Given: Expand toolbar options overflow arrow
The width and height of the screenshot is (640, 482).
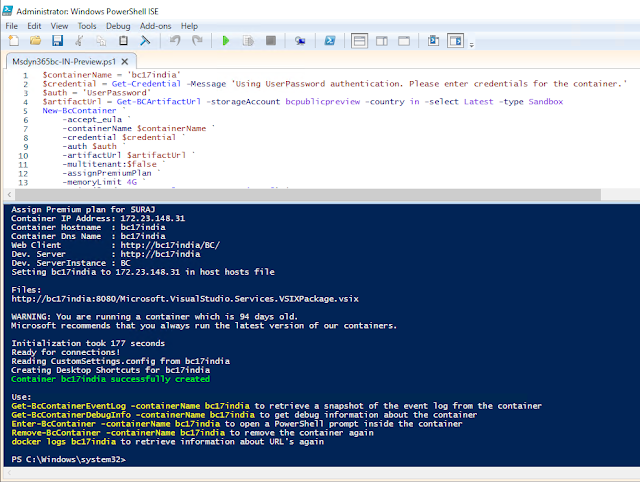Looking at the screenshot, I should [x=471, y=44].
